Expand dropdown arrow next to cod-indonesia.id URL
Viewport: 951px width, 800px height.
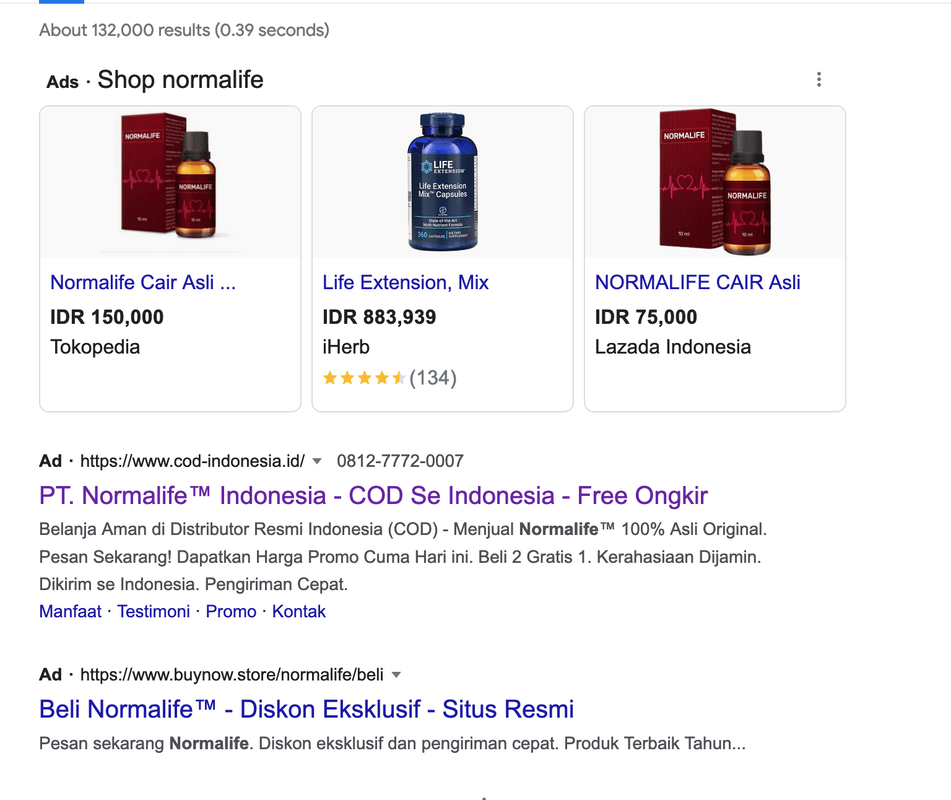point(317,461)
